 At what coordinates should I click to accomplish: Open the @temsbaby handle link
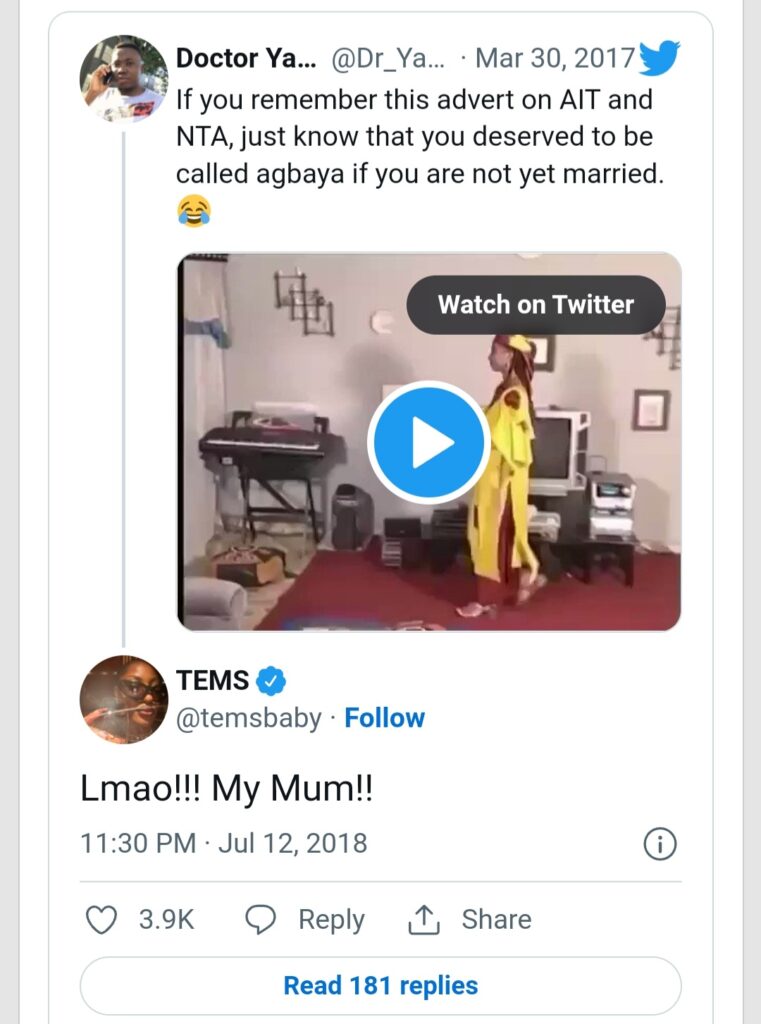coord(249,718)
